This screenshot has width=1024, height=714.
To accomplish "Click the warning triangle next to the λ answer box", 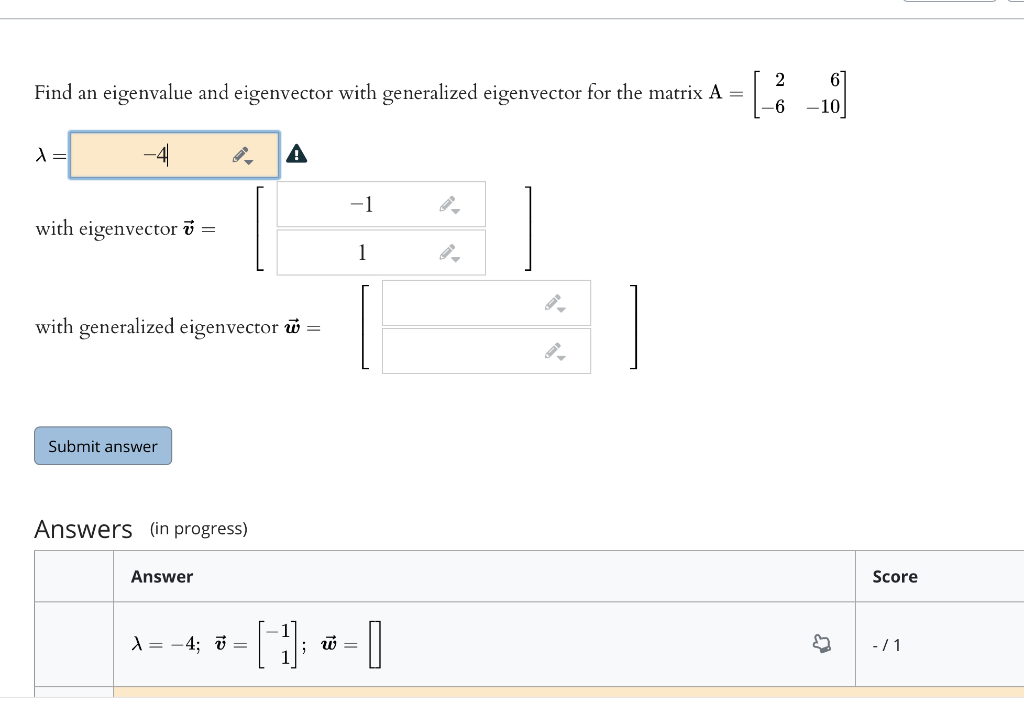I will (297, 154).
